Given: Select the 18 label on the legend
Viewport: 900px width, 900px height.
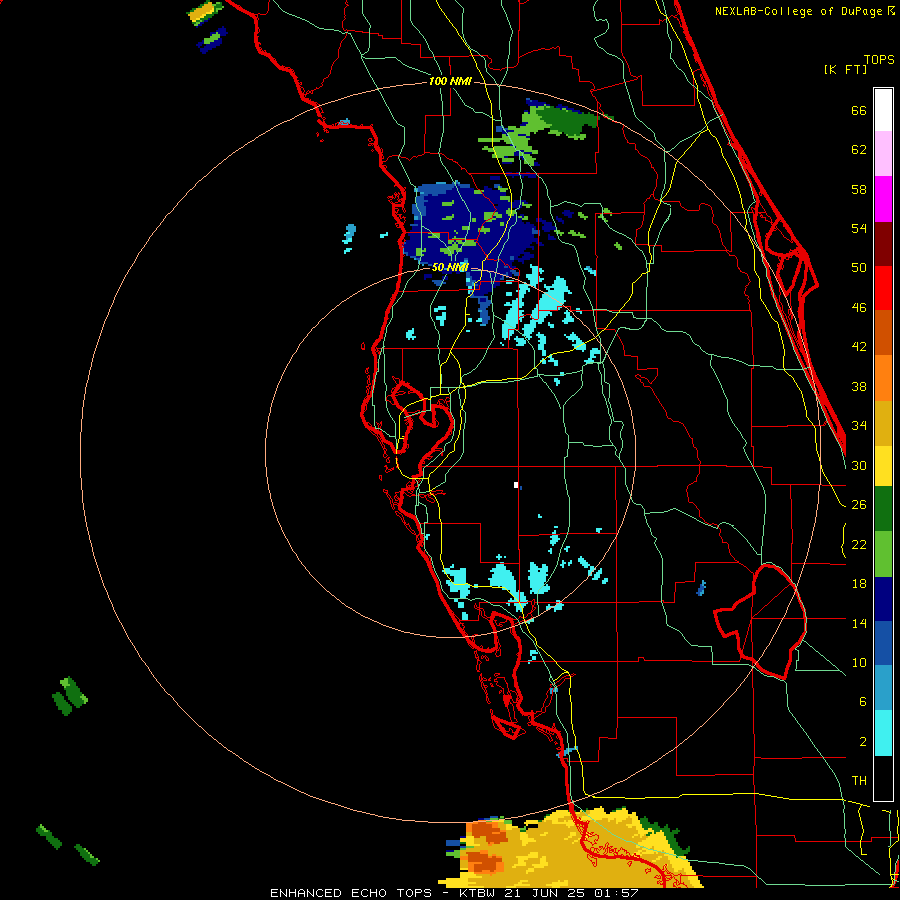Looking at the screenshot, I should pos(859,584).
